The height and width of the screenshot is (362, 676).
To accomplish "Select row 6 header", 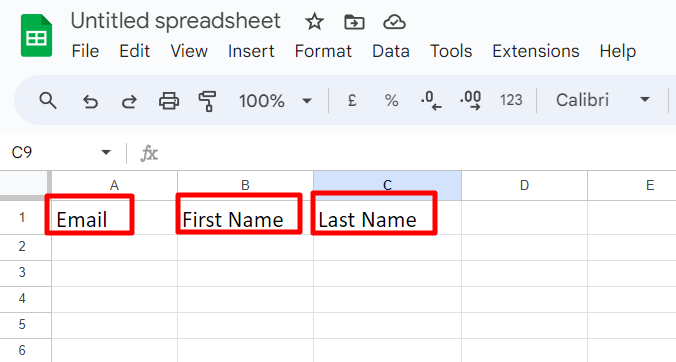I will 25,350.
